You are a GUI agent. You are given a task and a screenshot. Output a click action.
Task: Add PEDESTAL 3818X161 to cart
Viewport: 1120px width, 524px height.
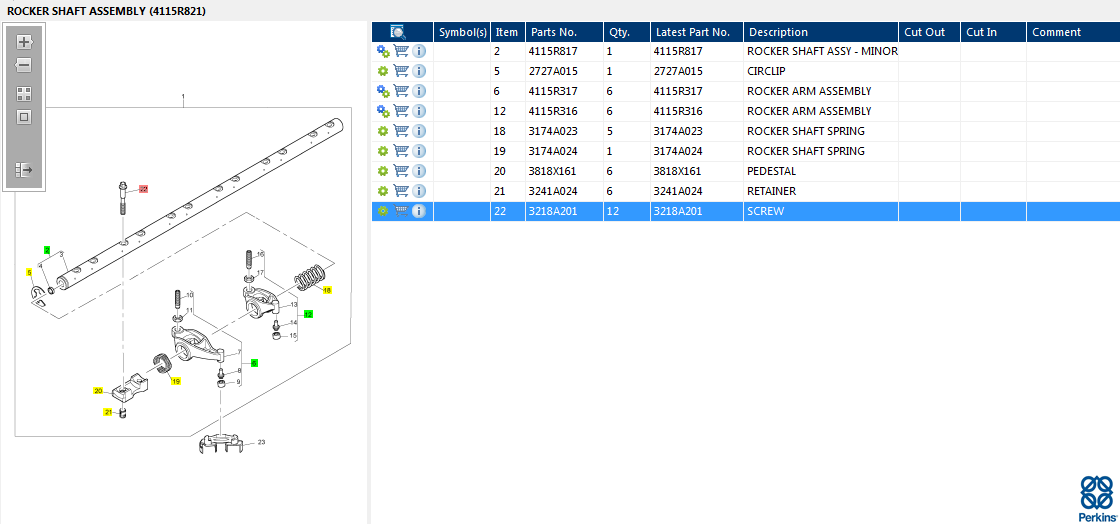tap(401, 171)
